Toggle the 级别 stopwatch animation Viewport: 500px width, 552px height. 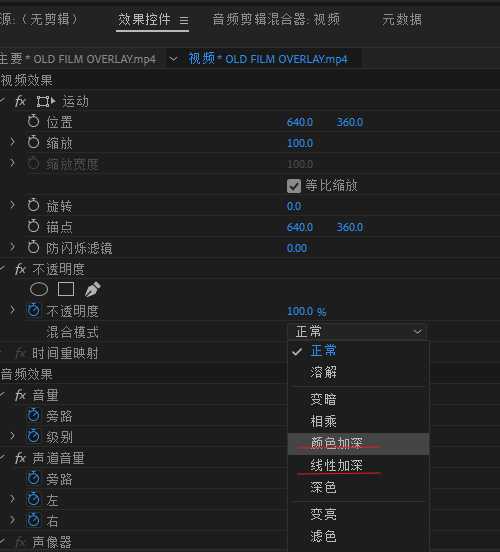pos(33,437)
